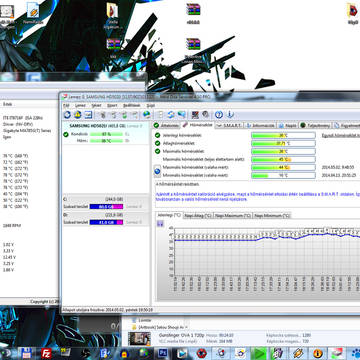Click the round grey icon before the help icon
The height and width of the screenshot is (360, 360).
click(x=206, y=115)
